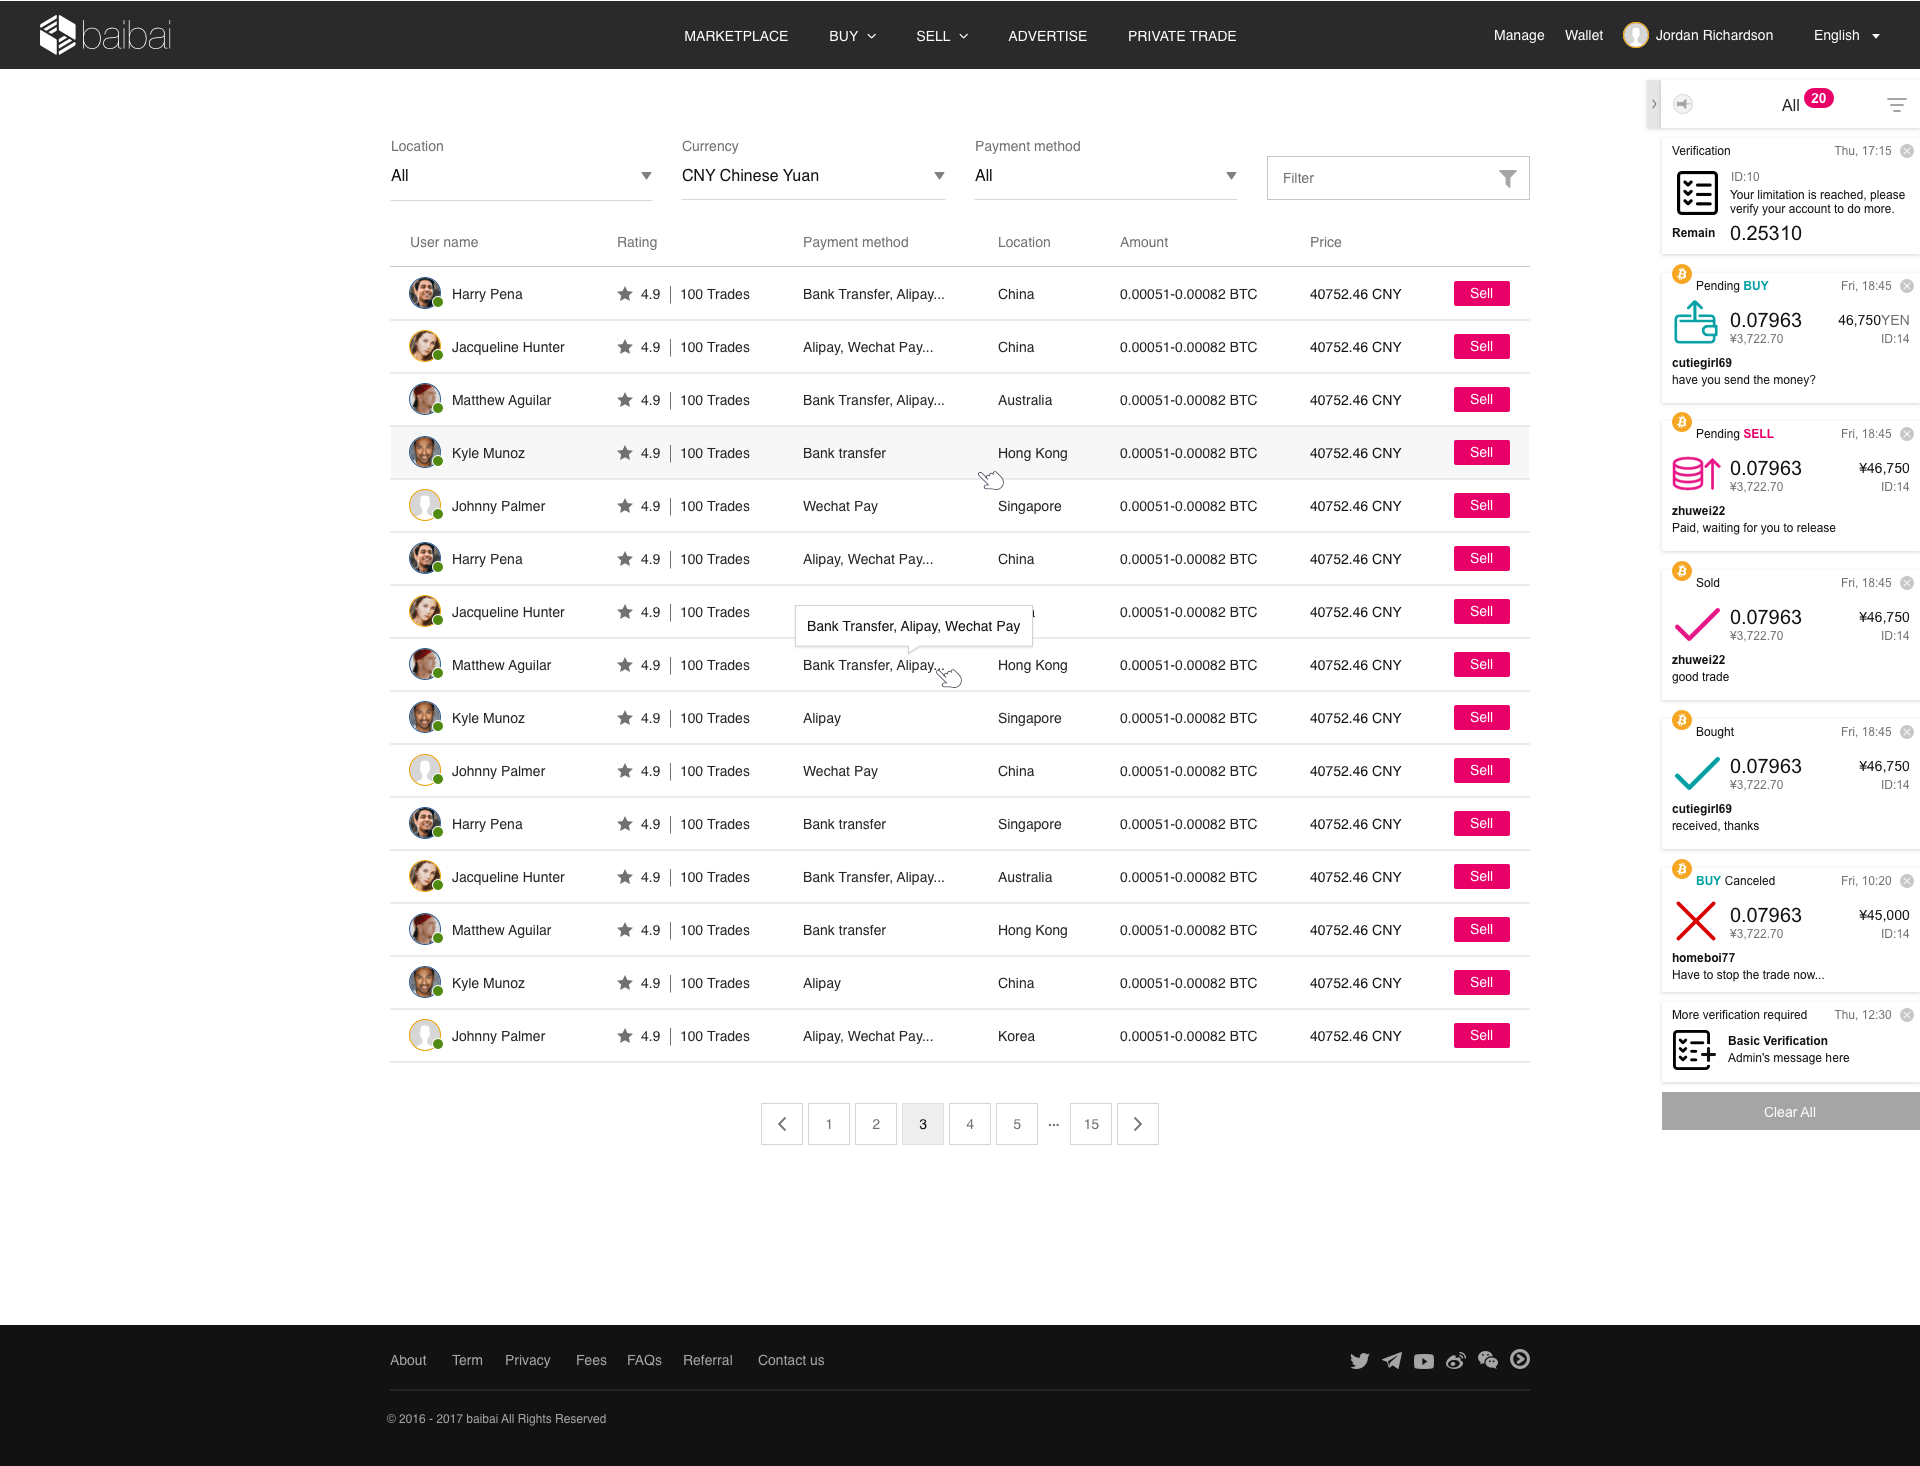Open the Telegram social icon
The height and width of the screenshot is (1466, 1920).
(1391, 1361)
